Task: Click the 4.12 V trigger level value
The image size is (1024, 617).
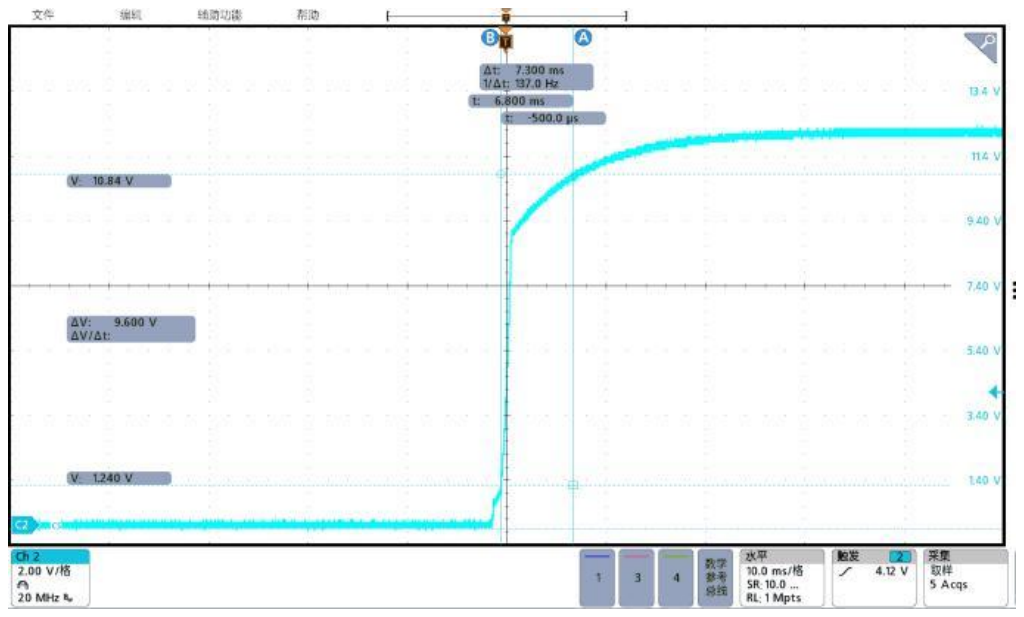Action: (891, 571)
